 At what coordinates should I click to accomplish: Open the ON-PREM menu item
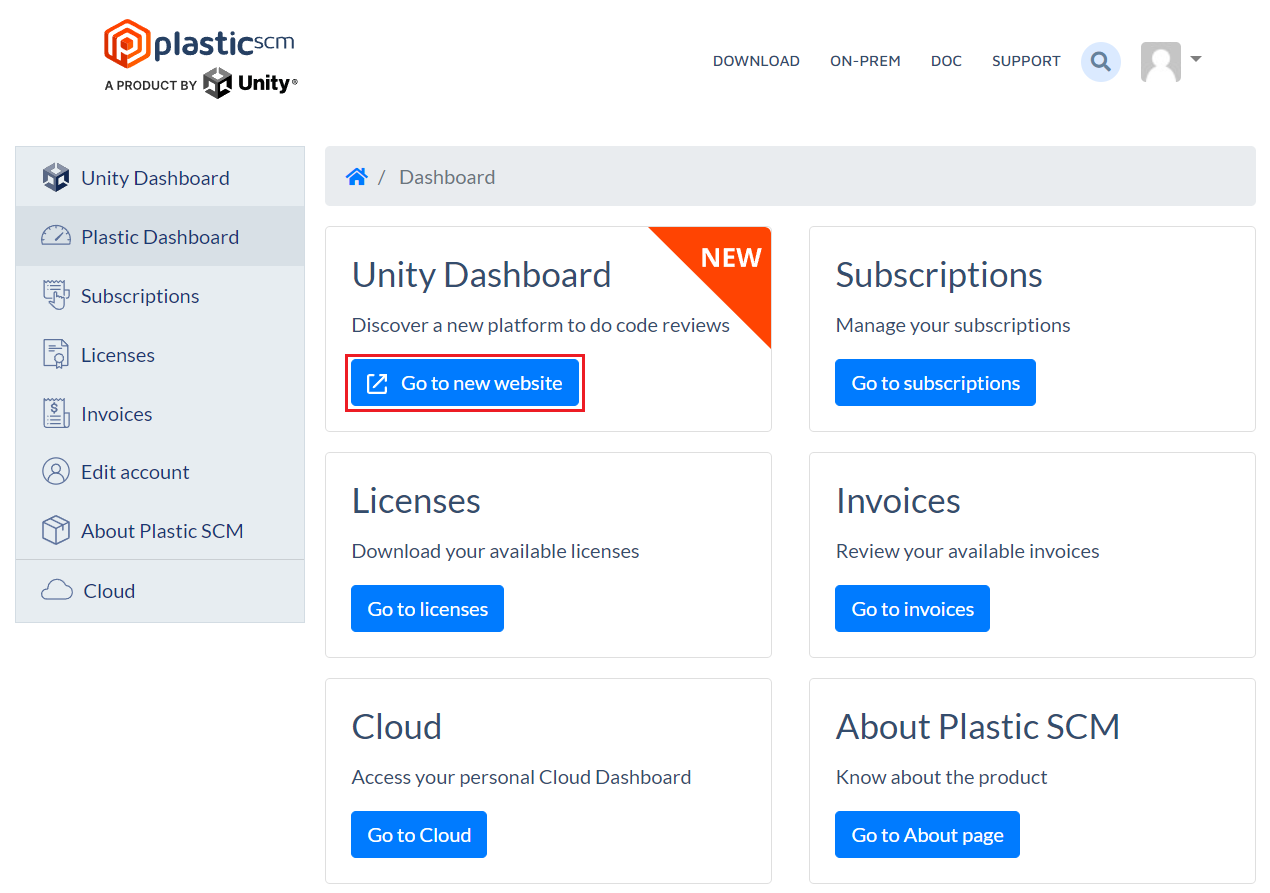tap(865, 61)
